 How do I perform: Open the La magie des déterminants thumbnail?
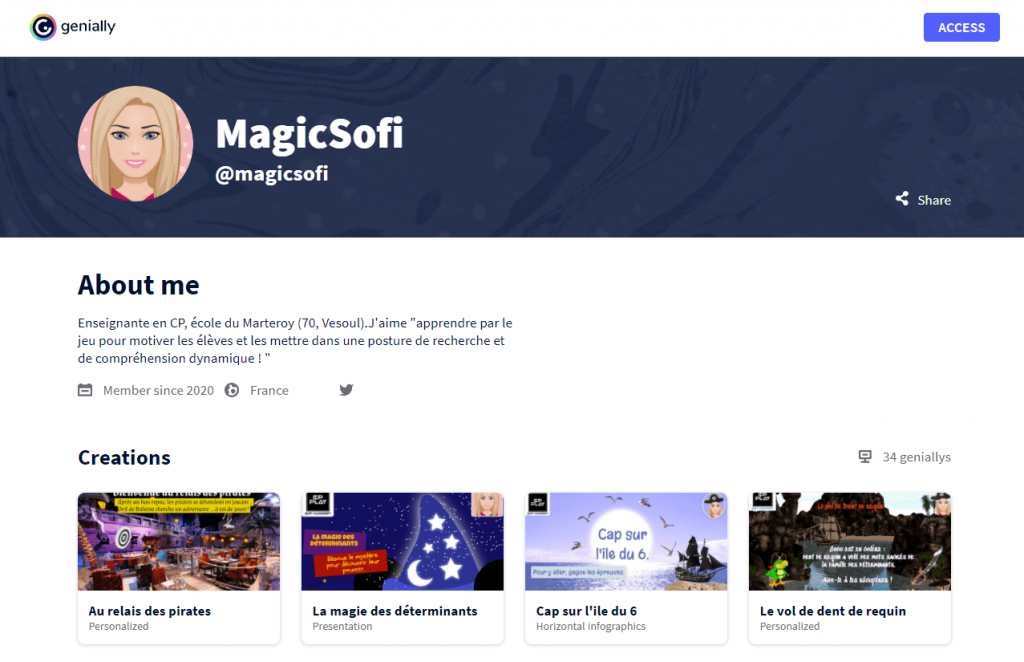click(x=402, y=542)
